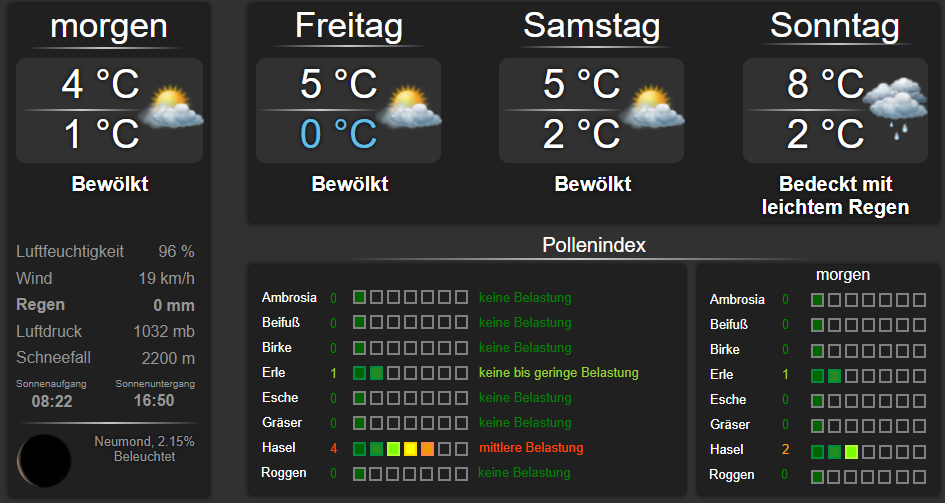945x503 pixels.
Task: Click the Pollenindex section title
Action: (594, 245)
